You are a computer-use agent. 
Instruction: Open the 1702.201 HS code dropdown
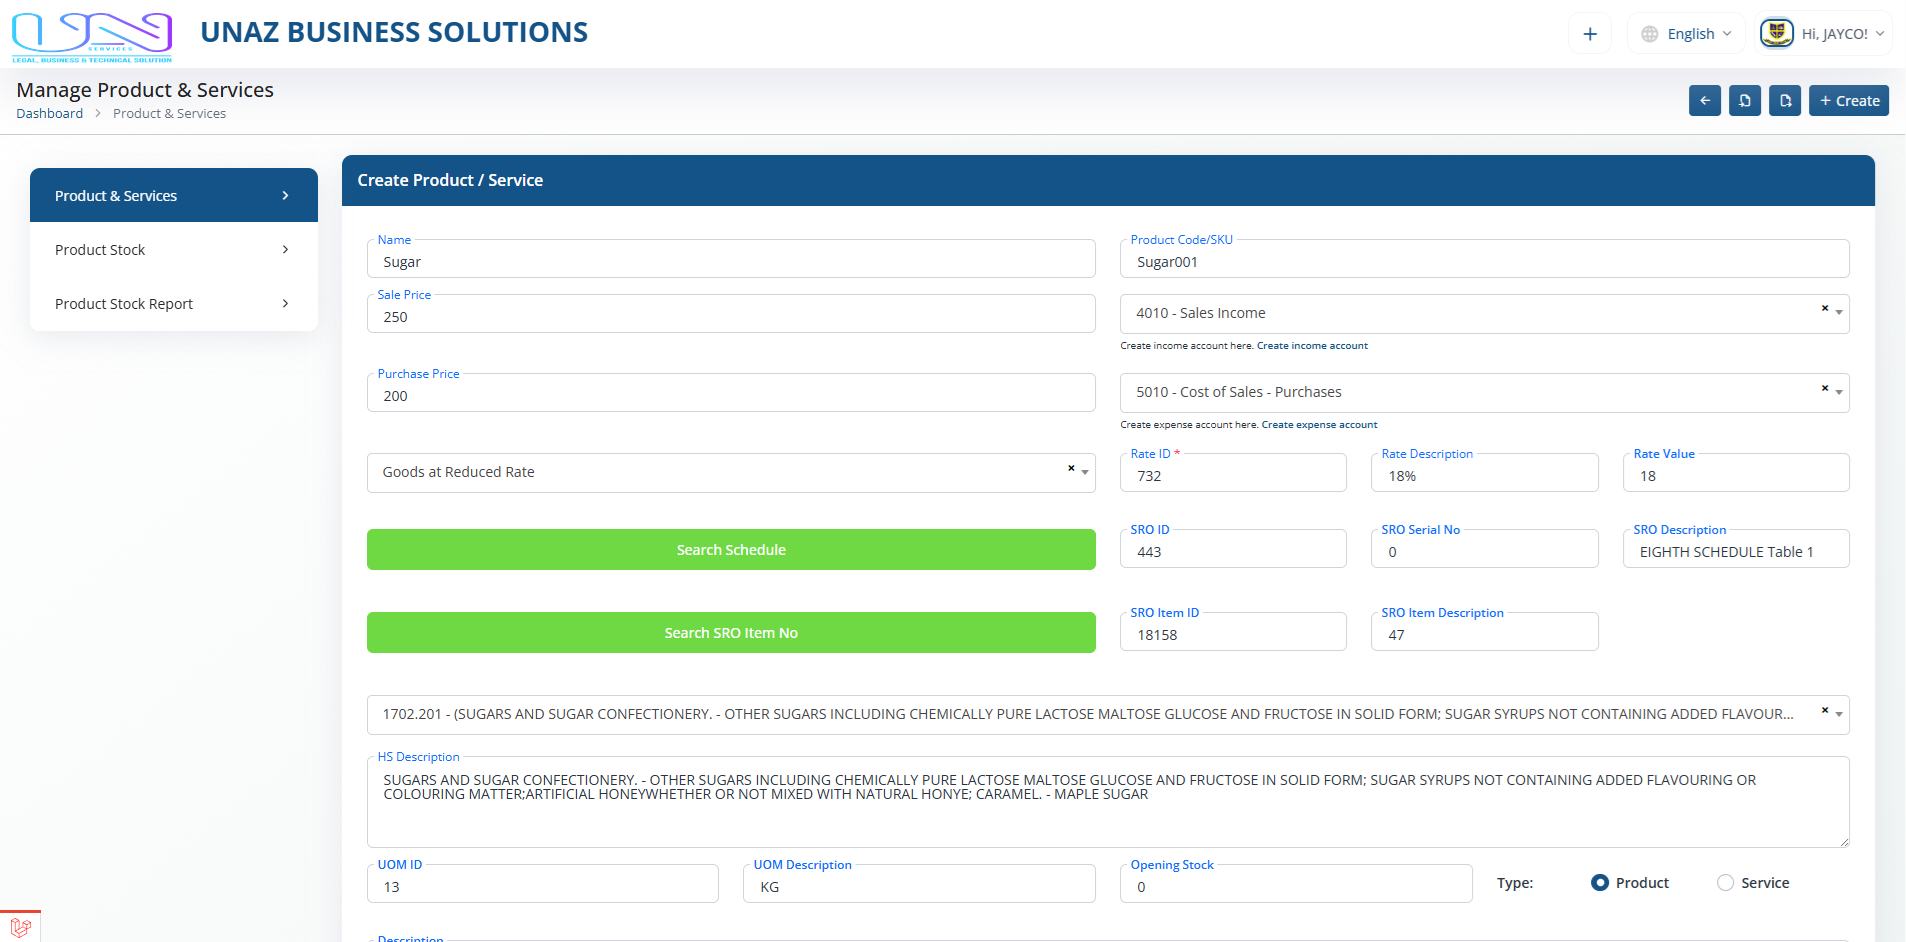point(1838,715)
